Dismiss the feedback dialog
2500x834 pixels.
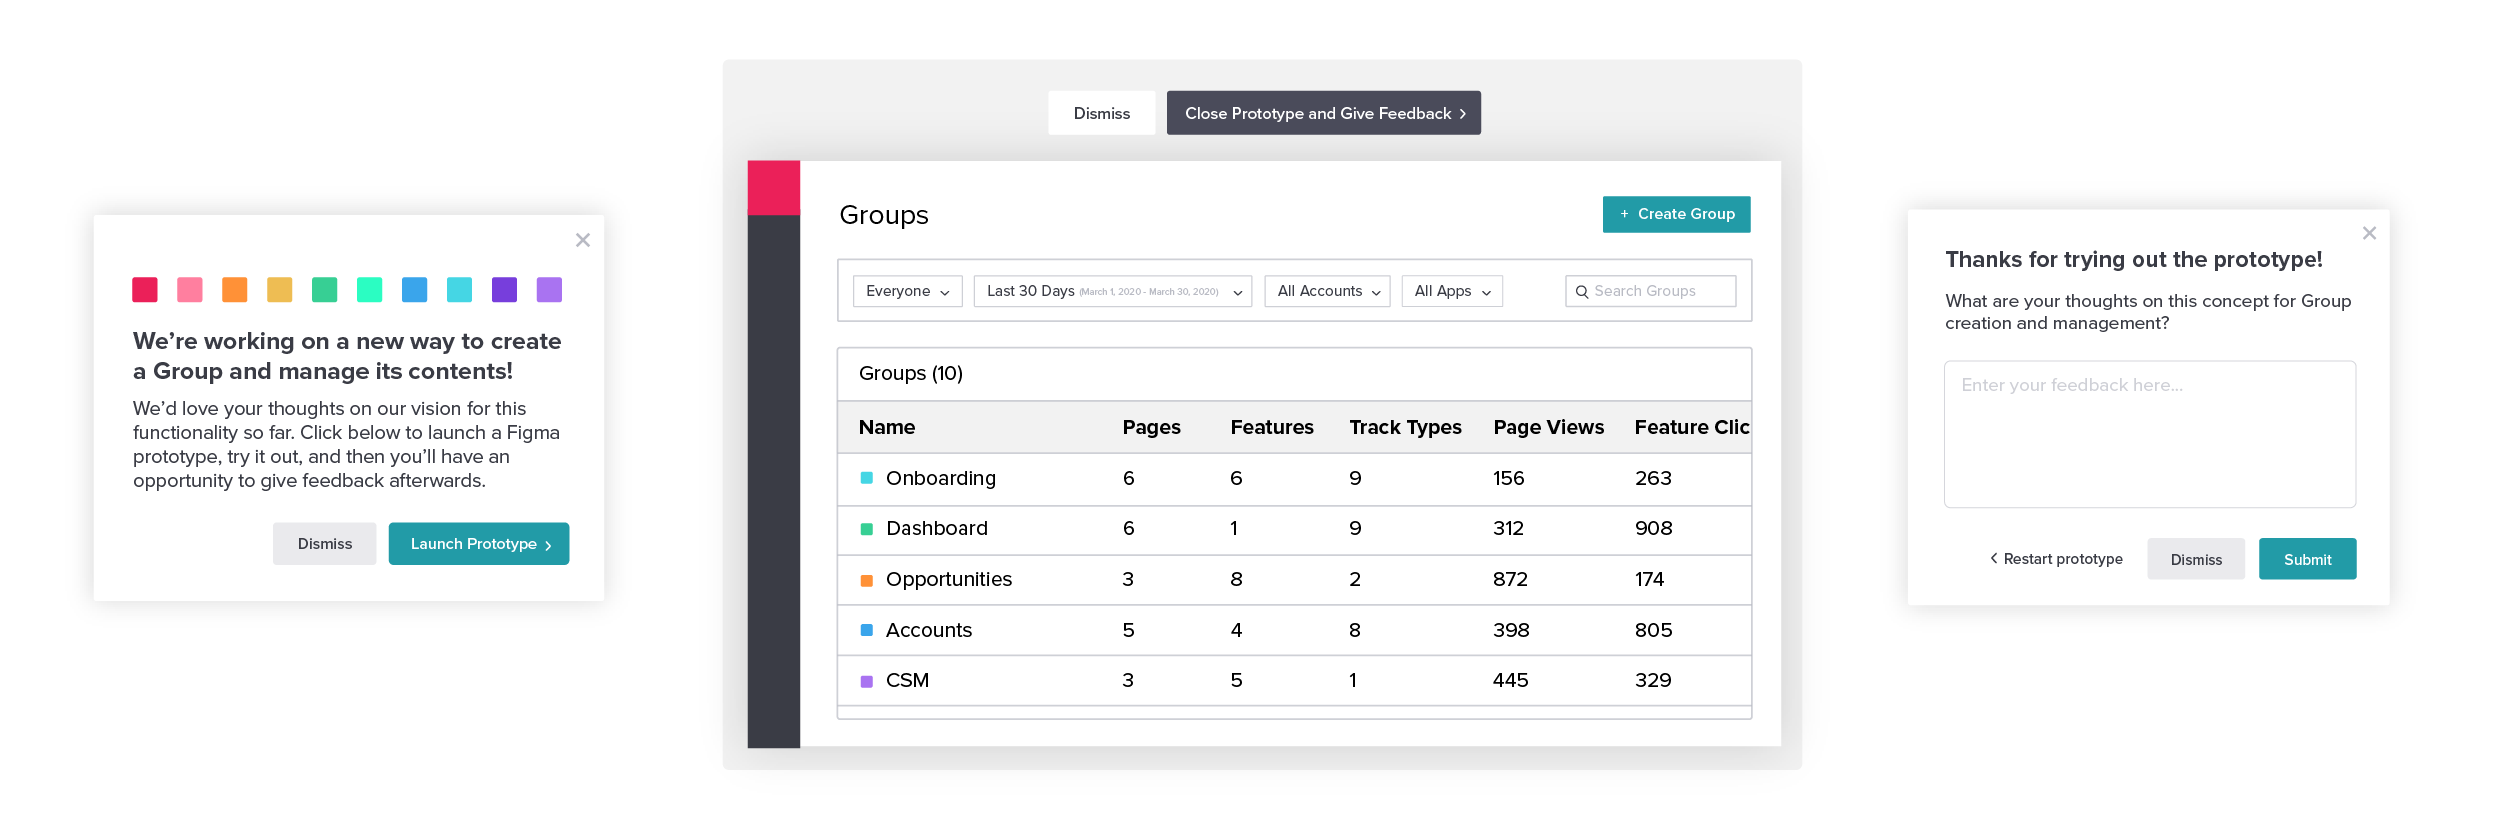tap(2196, 559)
